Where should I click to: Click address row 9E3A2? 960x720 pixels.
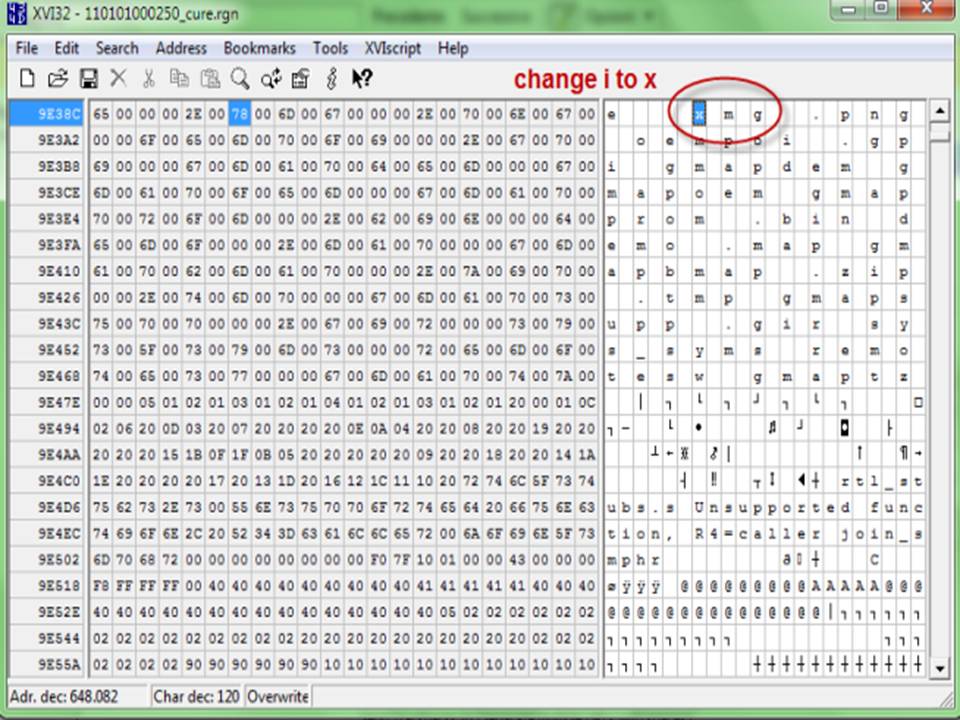coord(47,140)
